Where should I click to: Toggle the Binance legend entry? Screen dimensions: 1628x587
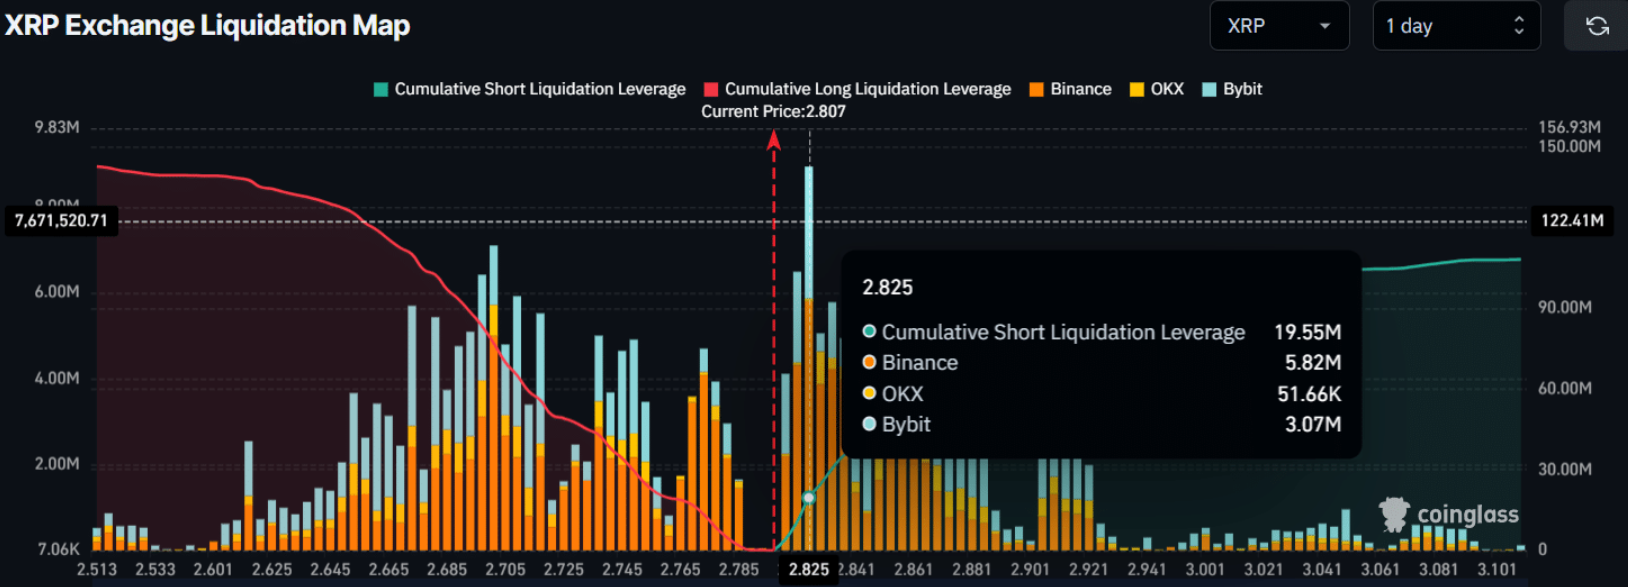pos(1070,89)
